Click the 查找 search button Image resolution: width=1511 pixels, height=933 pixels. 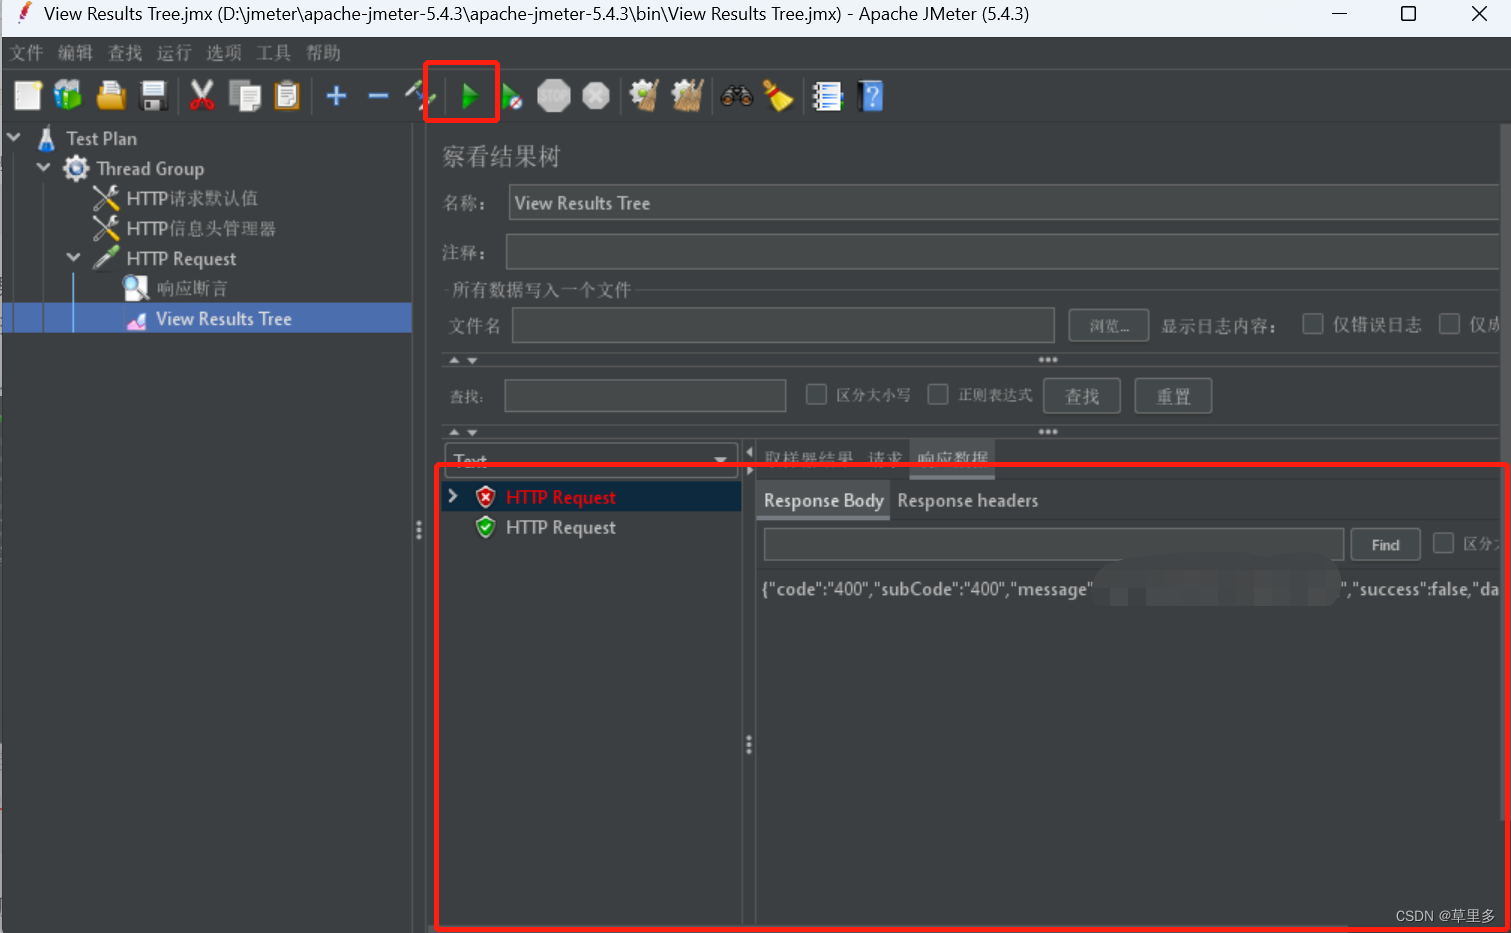tap(1082, 396)
